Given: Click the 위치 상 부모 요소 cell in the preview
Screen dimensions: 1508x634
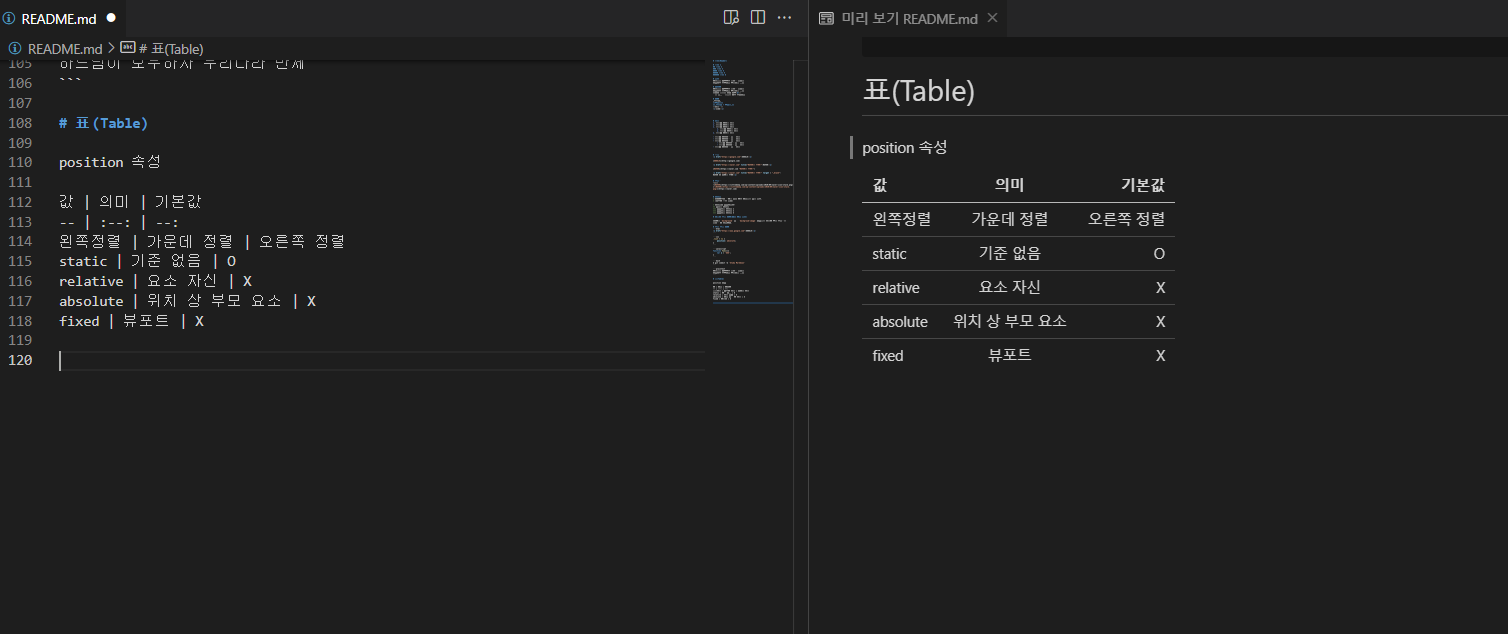Looking at the screenshot, I should [x=1009, y=321].
